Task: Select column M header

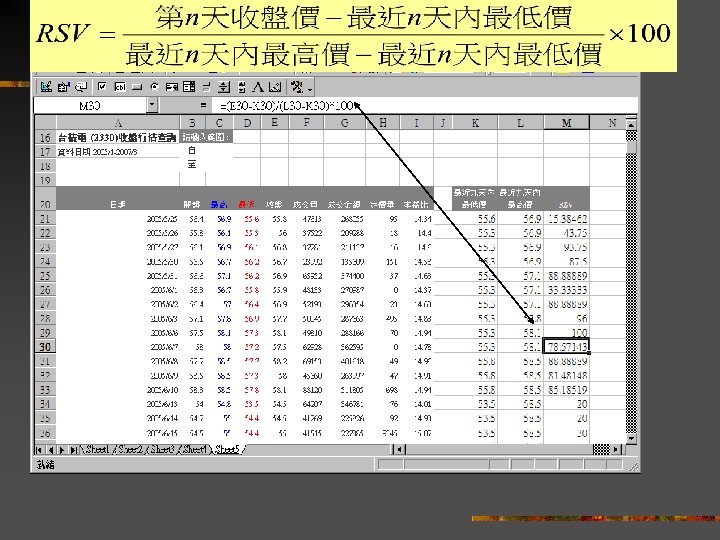Action: (x=567, y=123)
